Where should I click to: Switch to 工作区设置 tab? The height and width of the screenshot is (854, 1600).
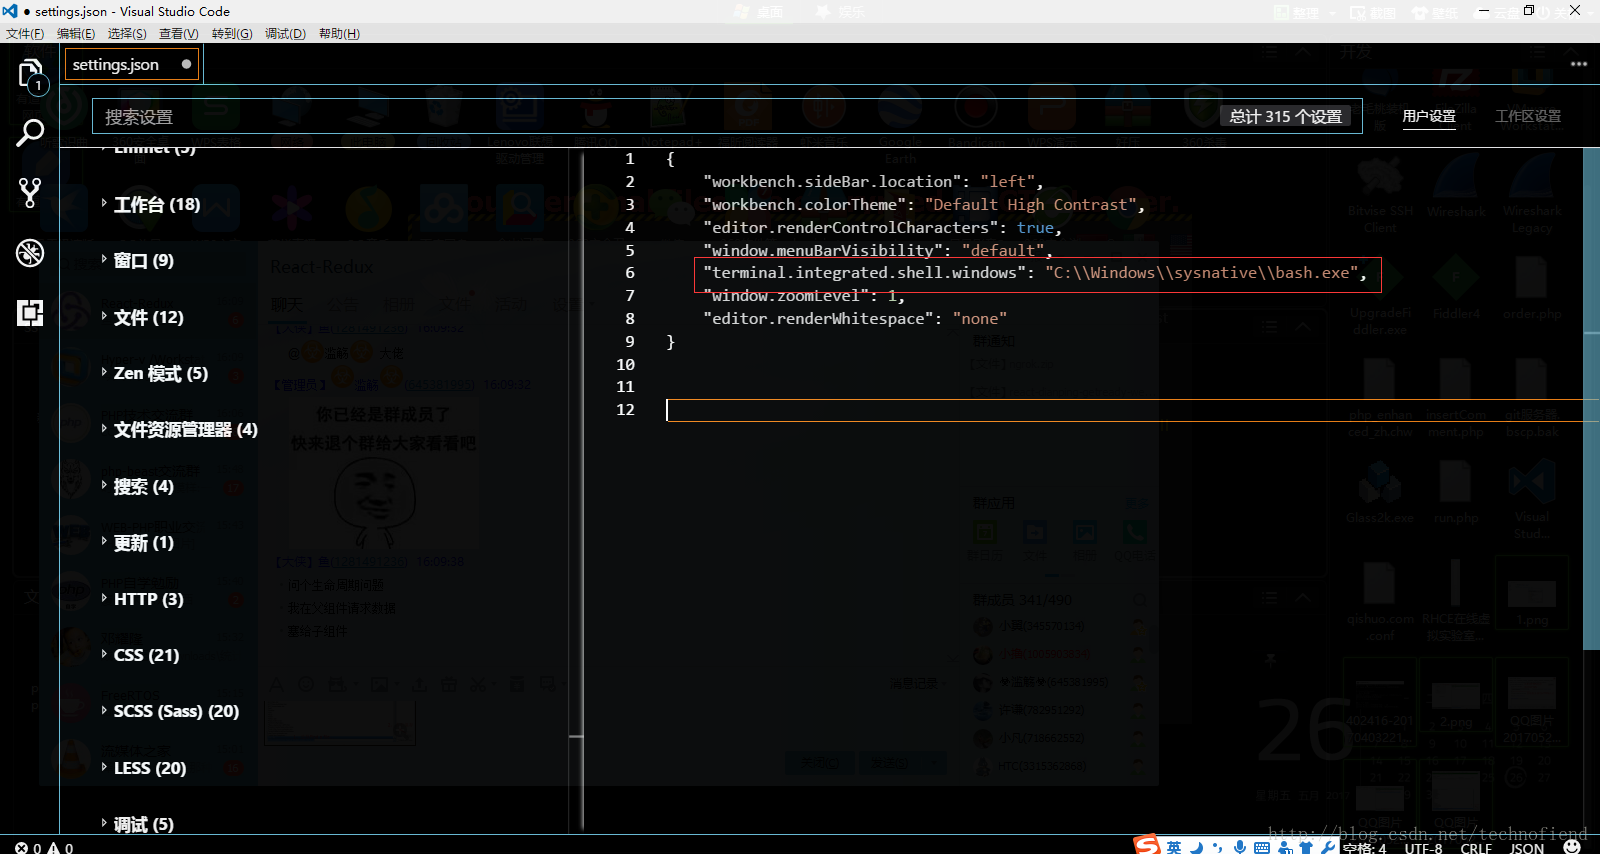click(x=1528, y=116)
